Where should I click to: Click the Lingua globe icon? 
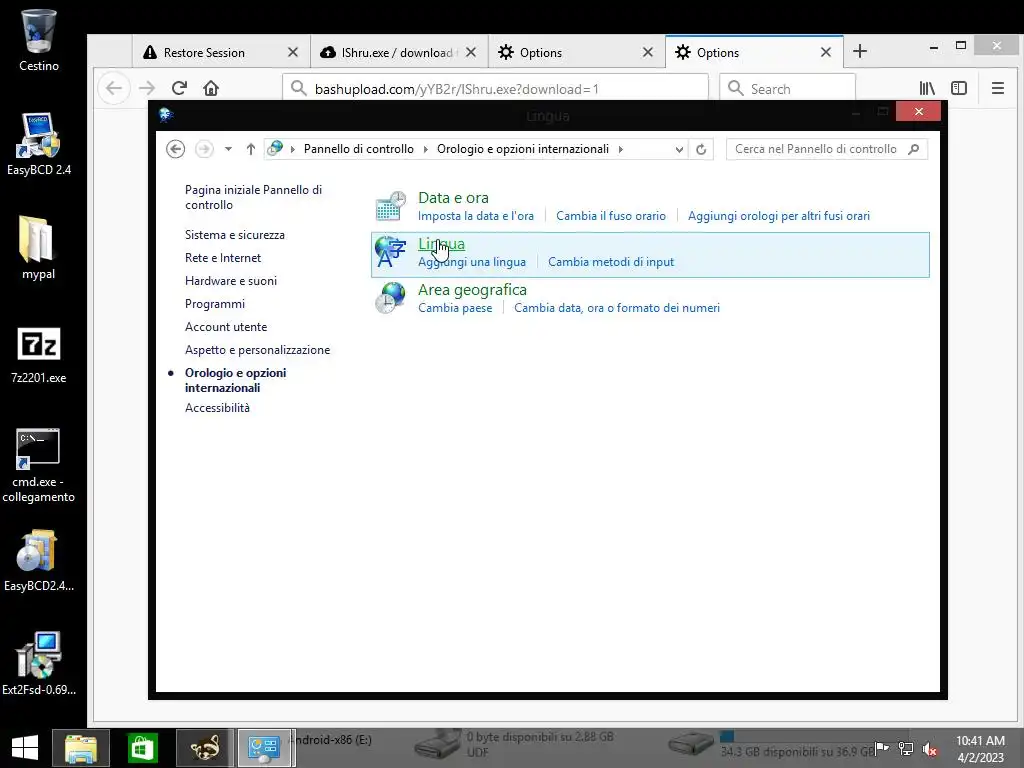(x=391, y=252)
